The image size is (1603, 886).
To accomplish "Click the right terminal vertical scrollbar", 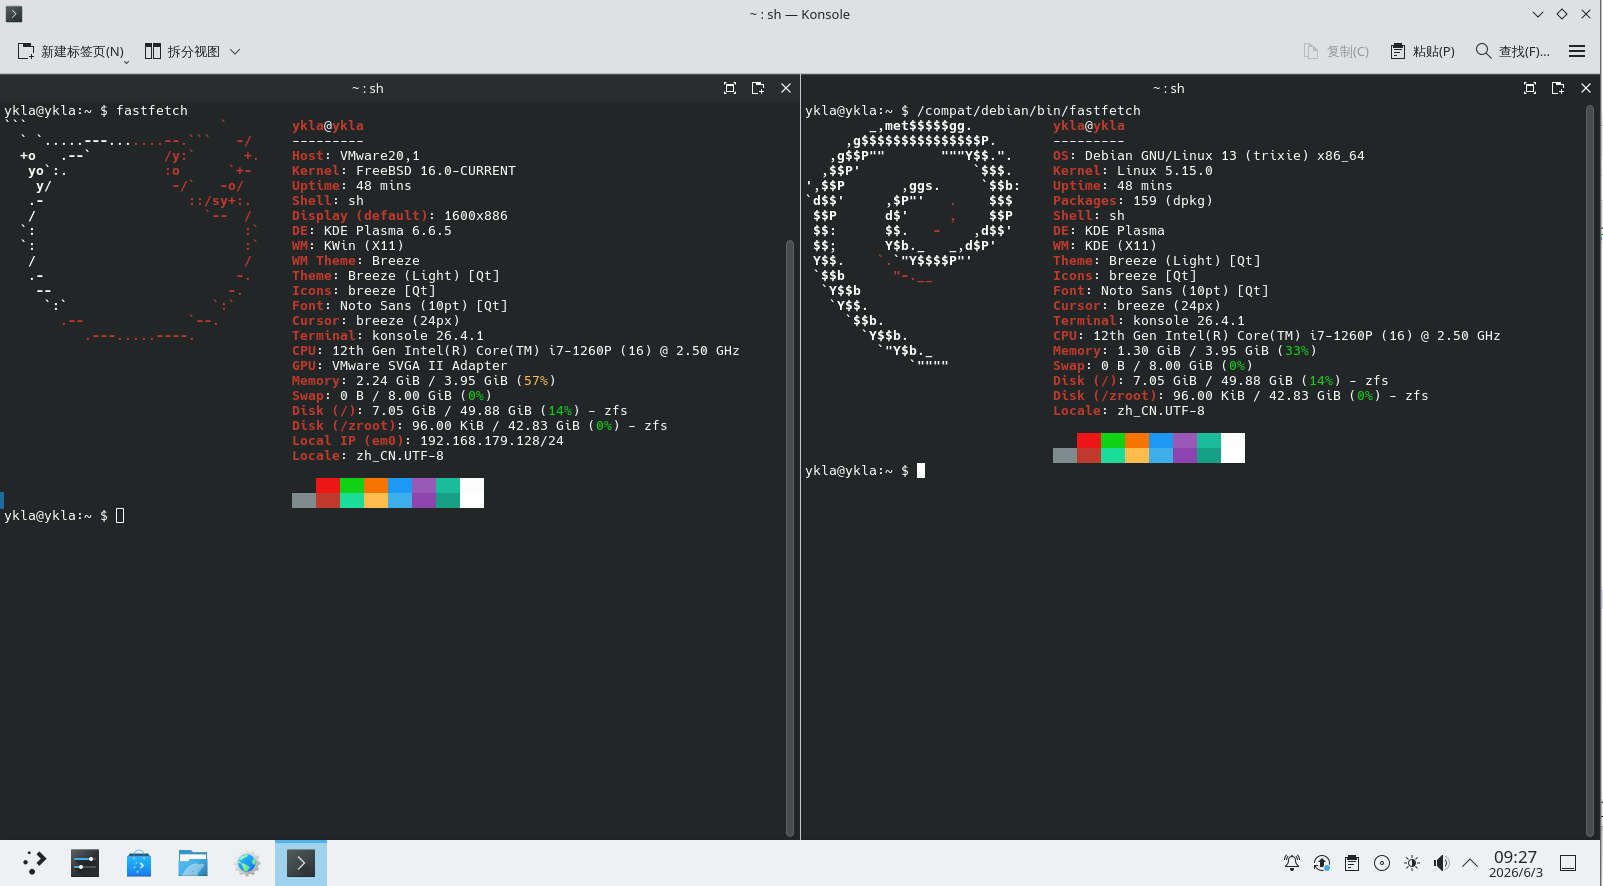I will pos(1590,470).
